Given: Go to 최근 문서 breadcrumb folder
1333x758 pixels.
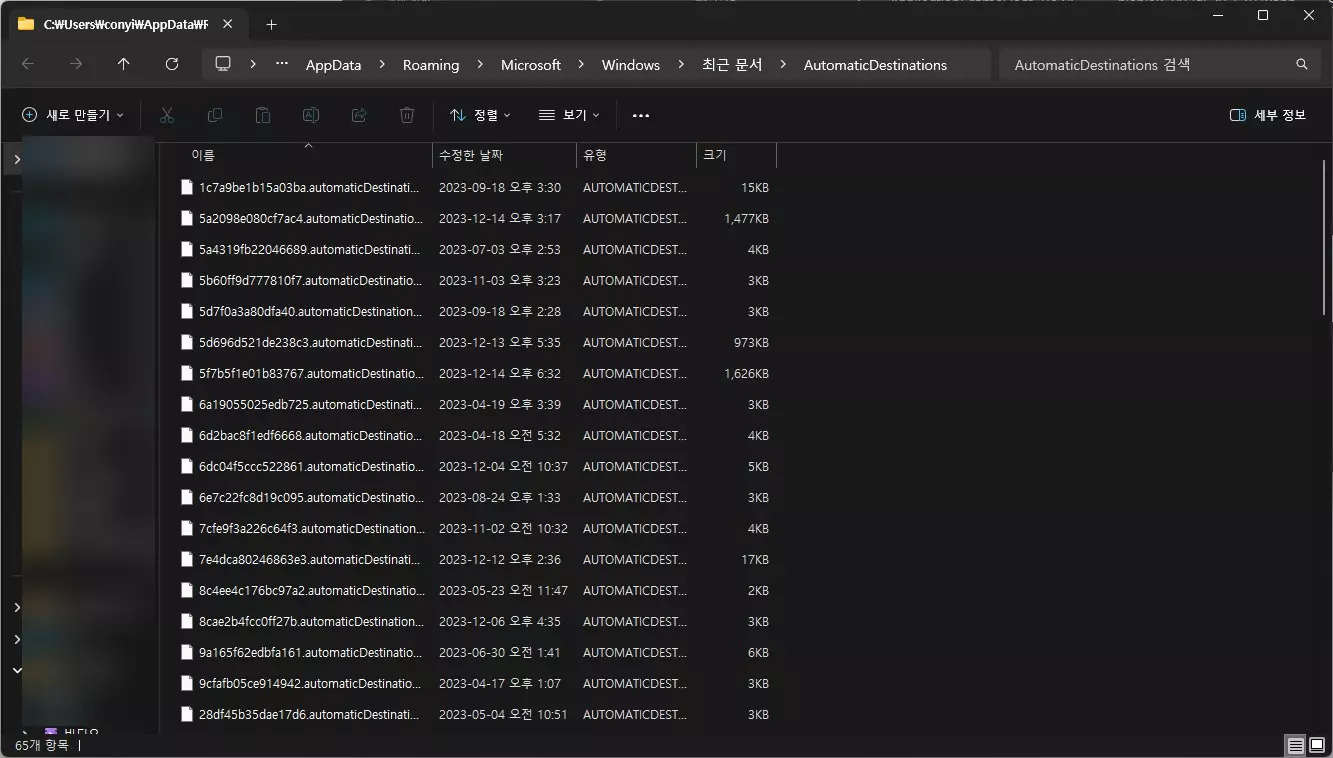Looking at the screenshot, I should [732, 65].
